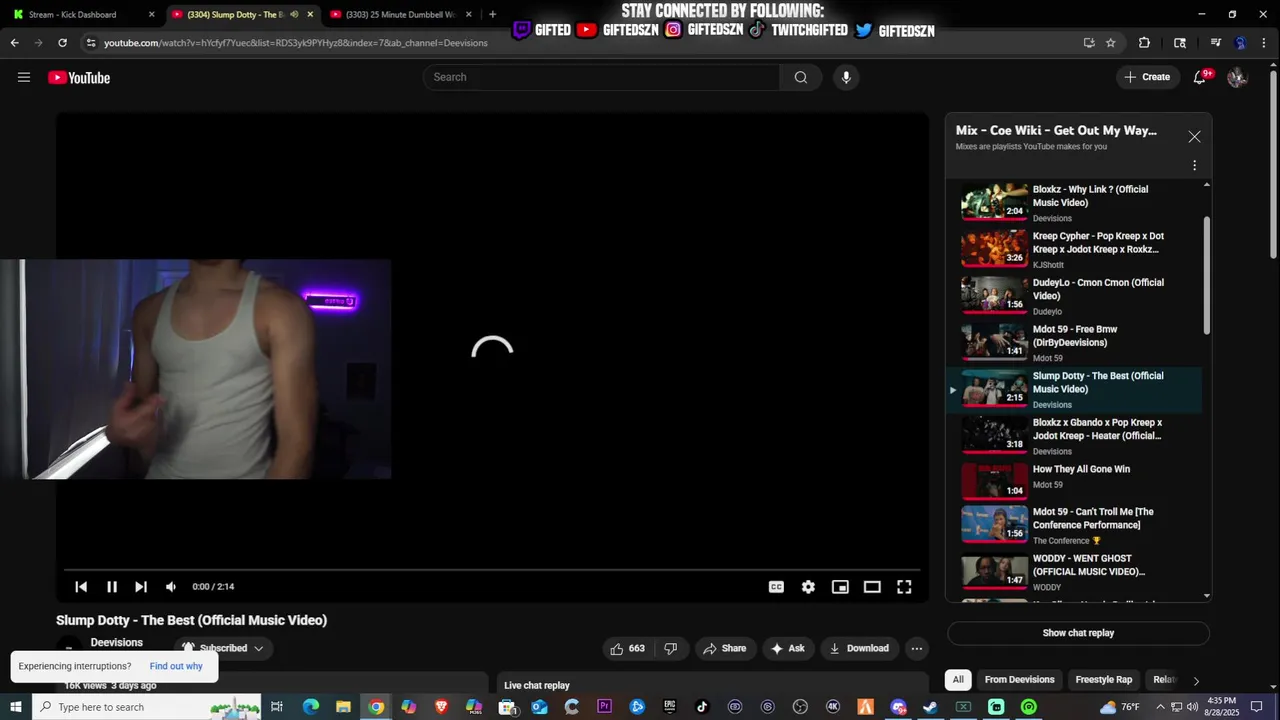
Task: Skip to the previous video
Action: click(81, 587)
